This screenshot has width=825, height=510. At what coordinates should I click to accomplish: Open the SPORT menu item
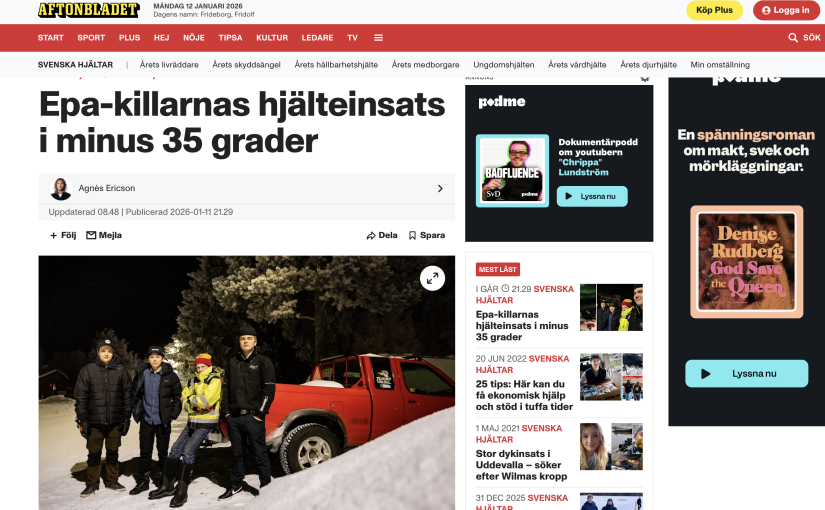tap(91, 38)
